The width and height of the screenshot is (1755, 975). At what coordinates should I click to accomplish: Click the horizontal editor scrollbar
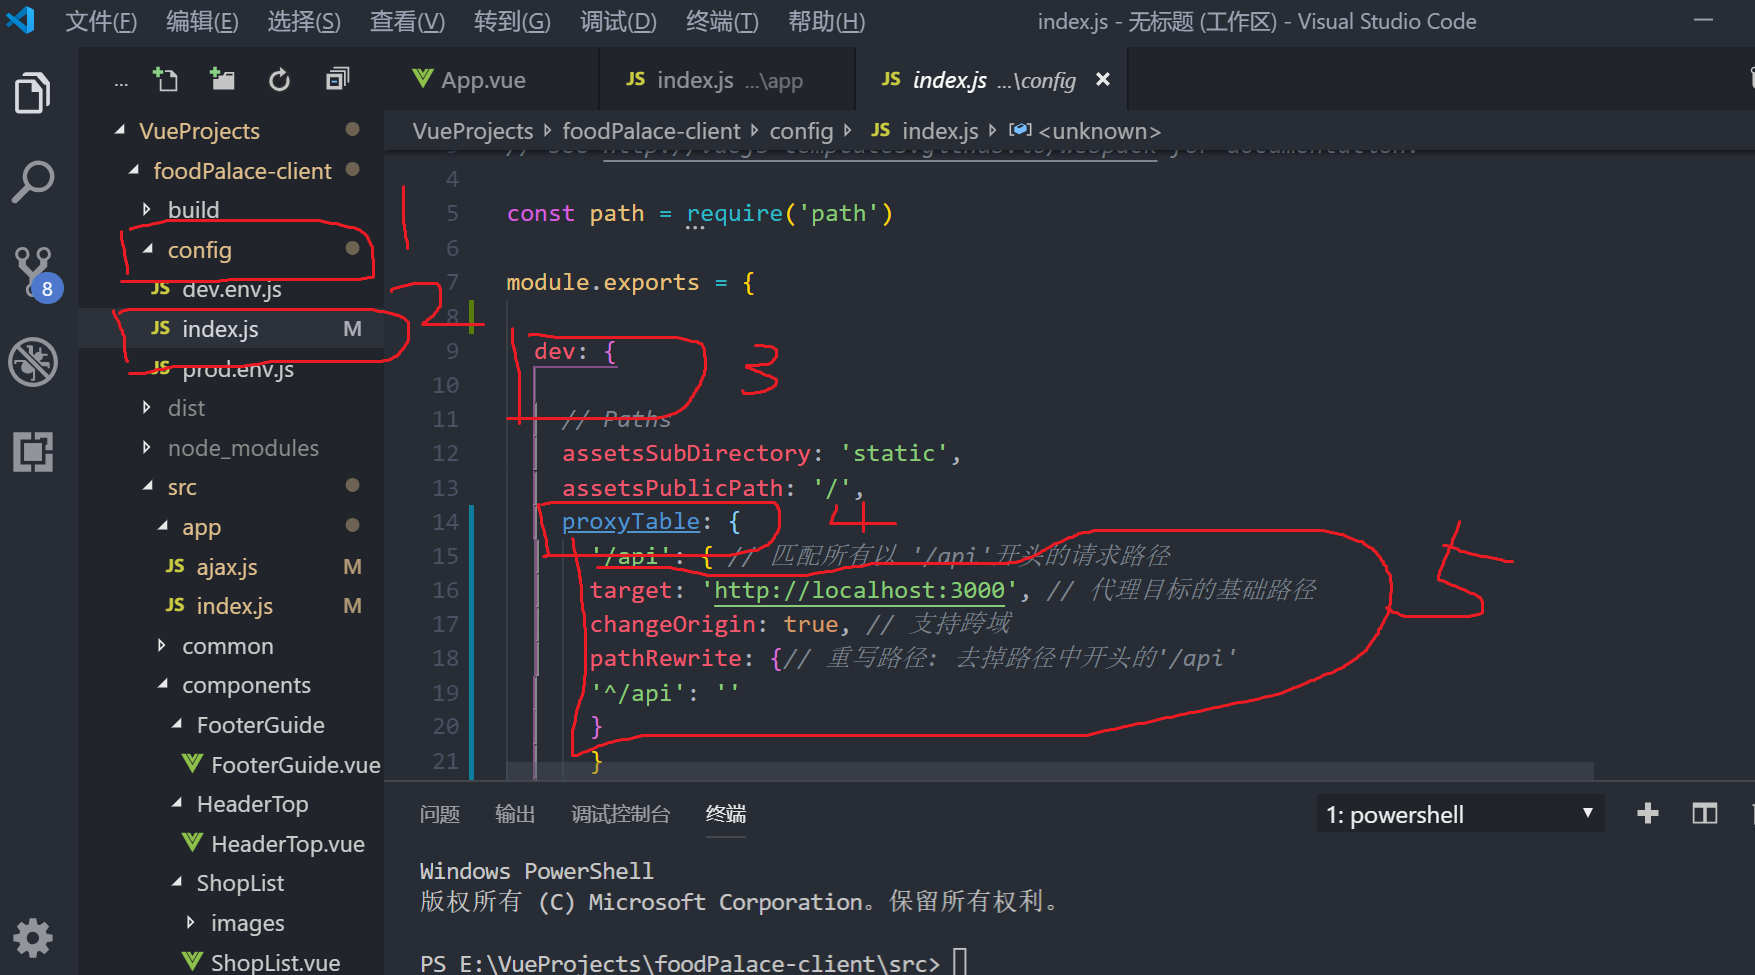click(1050, 771)
